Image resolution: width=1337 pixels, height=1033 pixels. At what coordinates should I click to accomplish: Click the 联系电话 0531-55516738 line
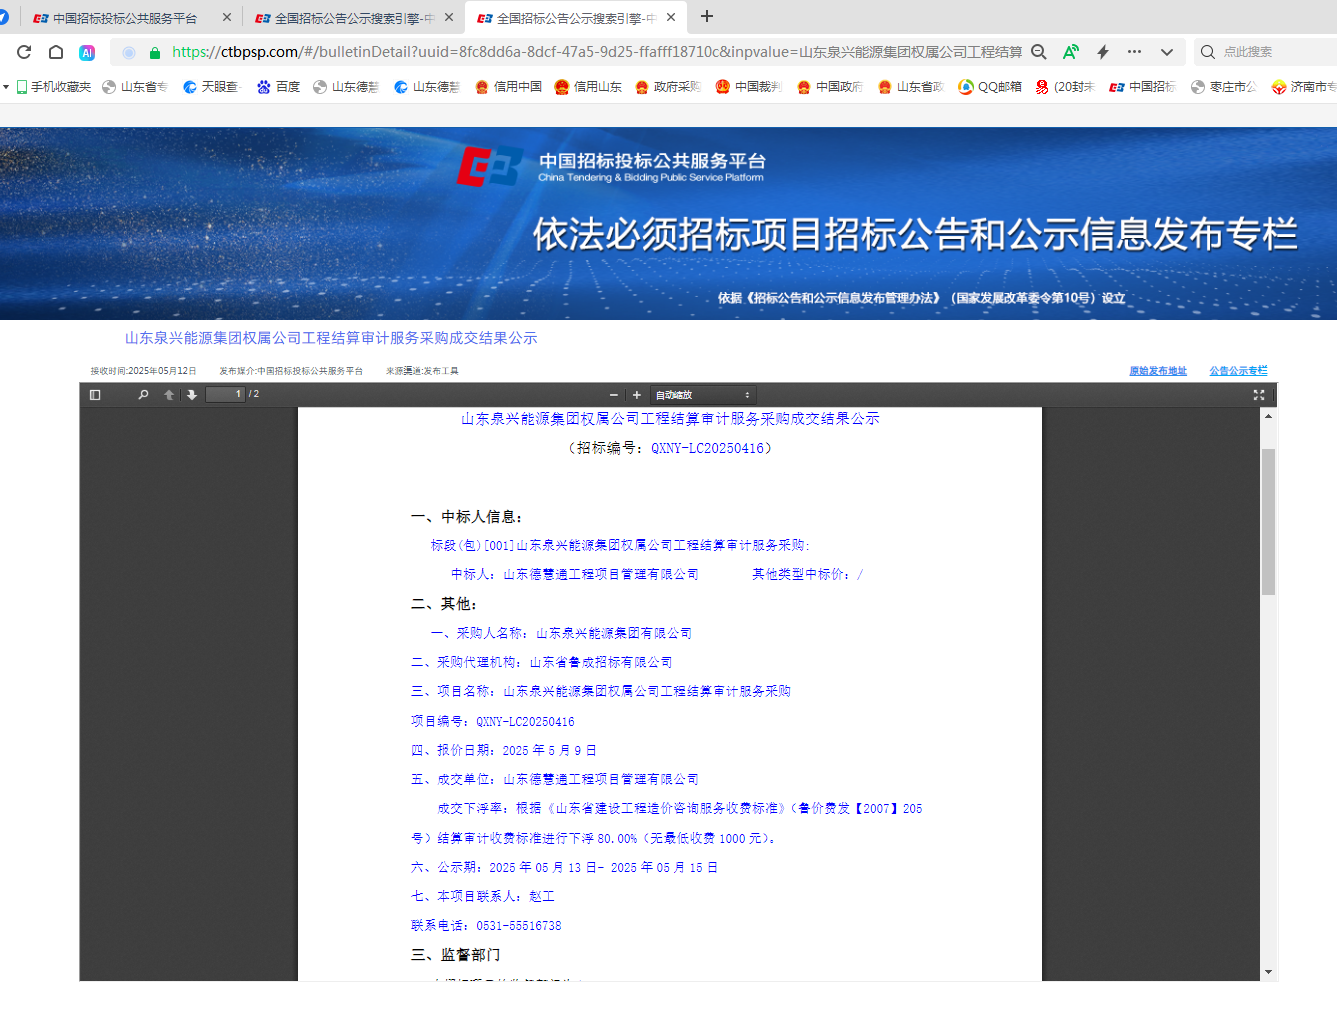[x=486, y=926]
